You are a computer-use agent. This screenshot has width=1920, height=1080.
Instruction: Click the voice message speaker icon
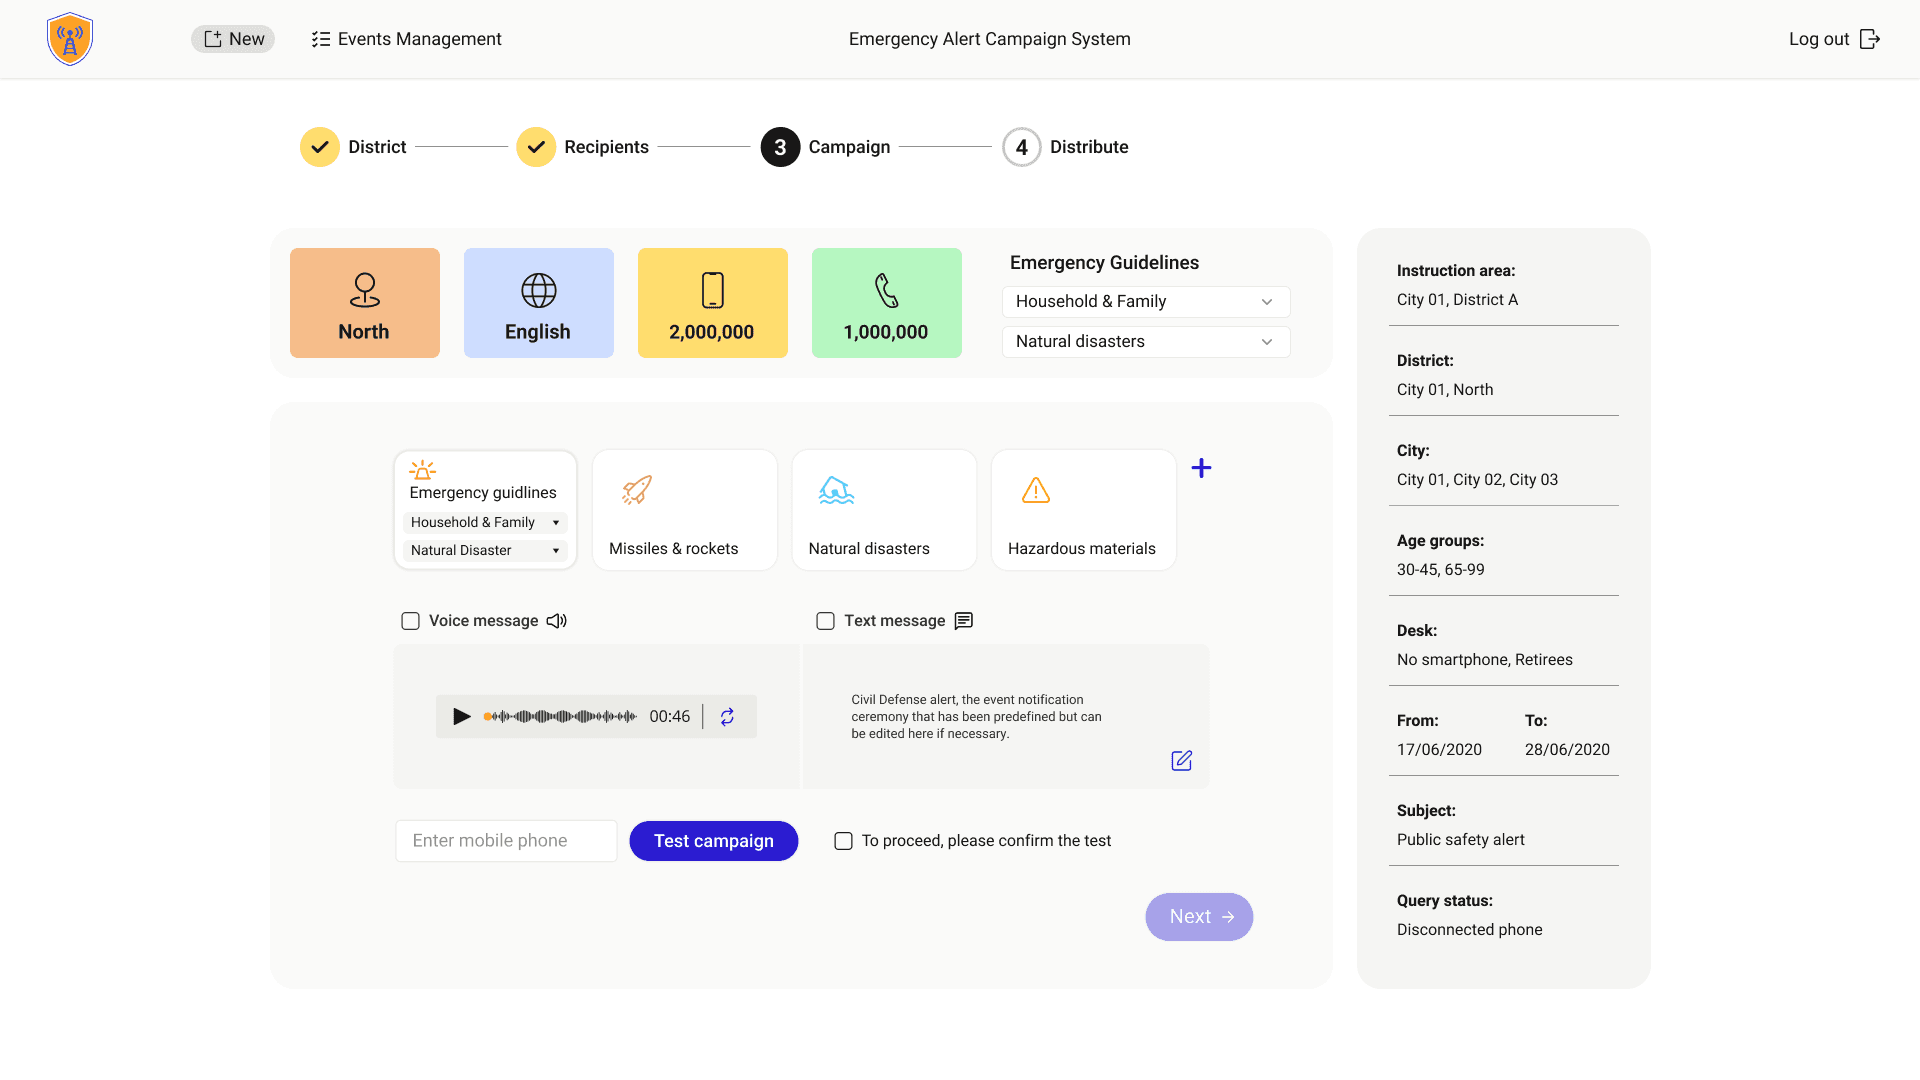point(556,620)
